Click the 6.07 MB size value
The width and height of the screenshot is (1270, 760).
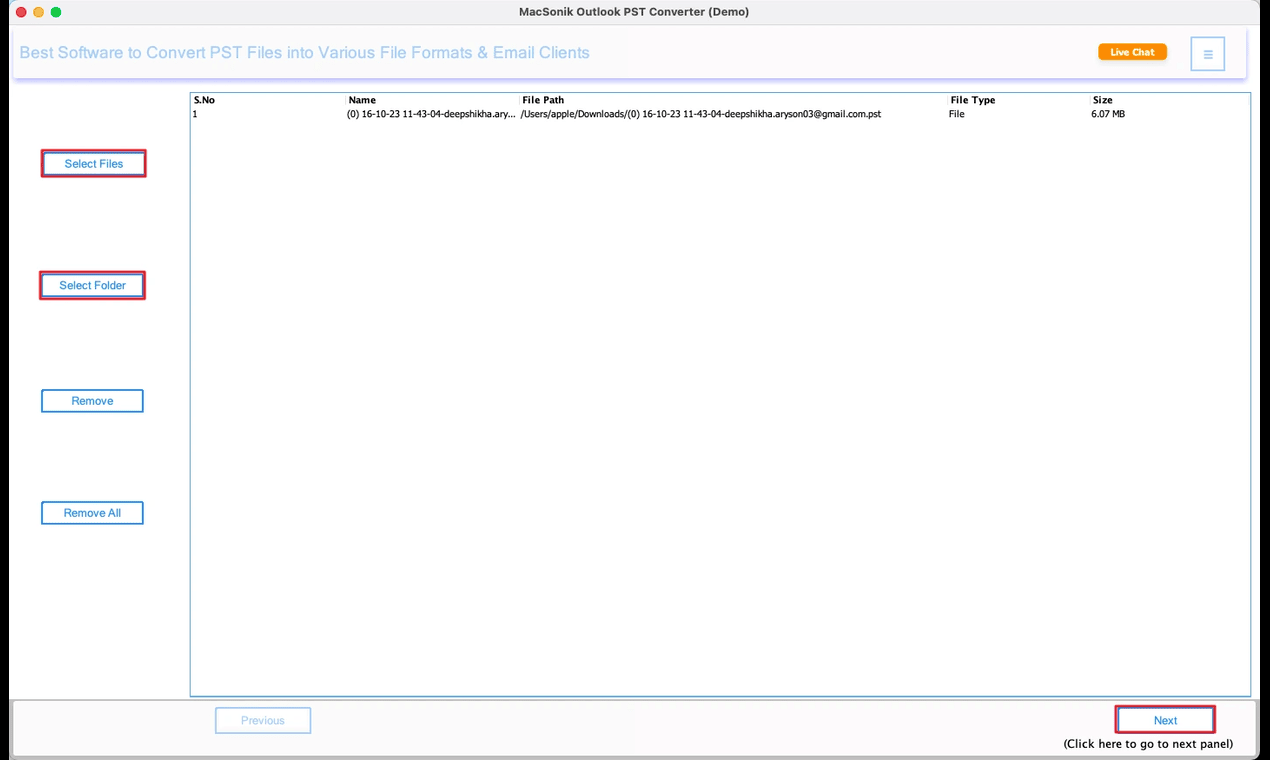(x=1110, y=114)
